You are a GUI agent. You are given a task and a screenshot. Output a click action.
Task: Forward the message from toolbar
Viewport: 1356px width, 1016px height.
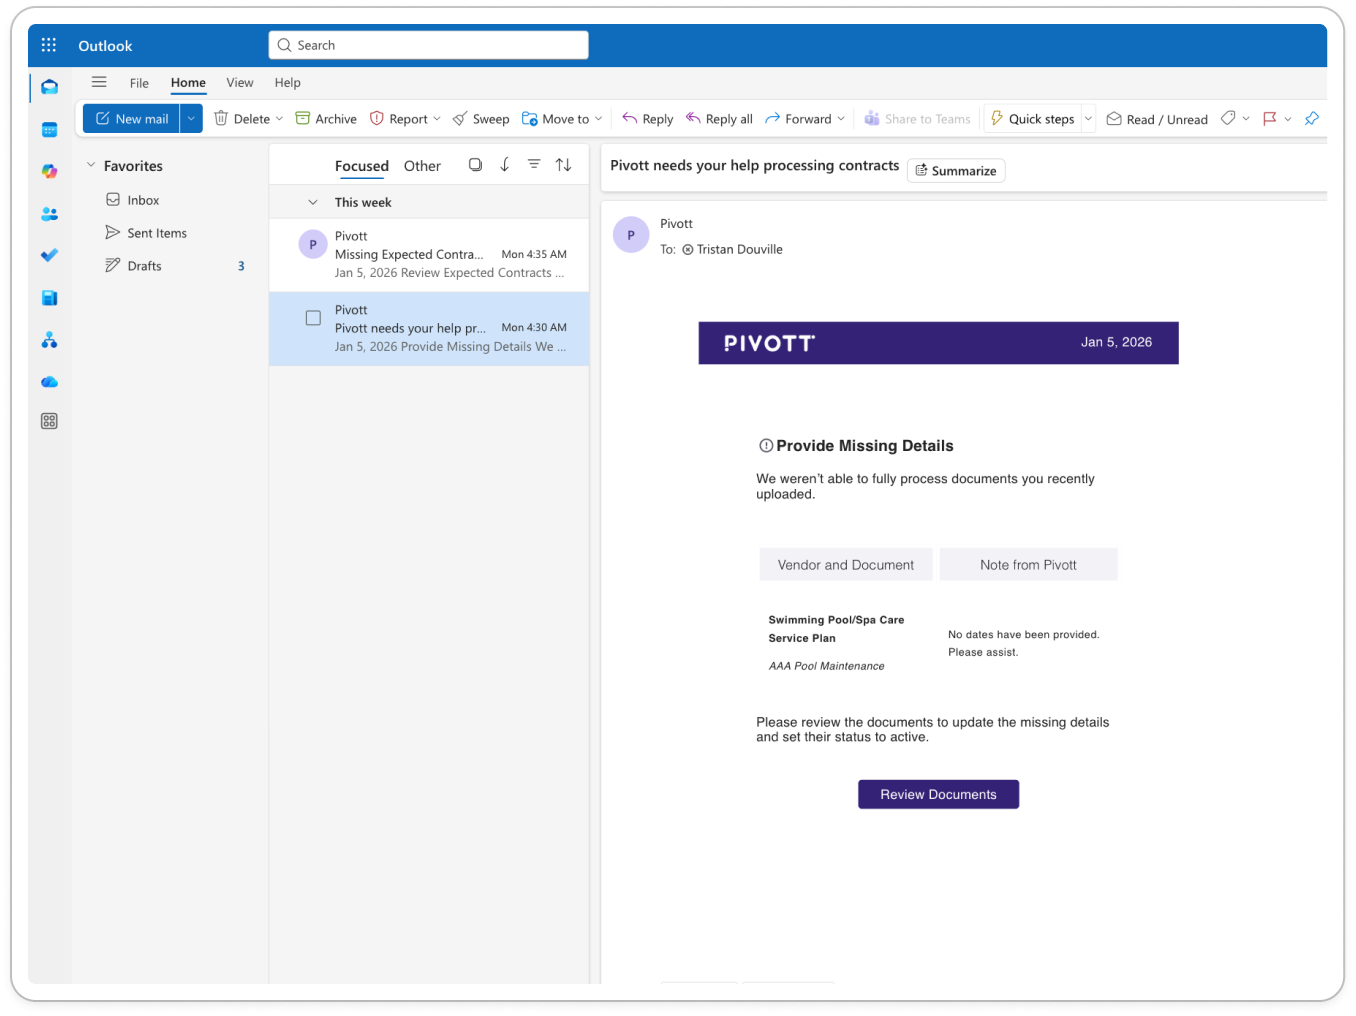pos(798,118)
